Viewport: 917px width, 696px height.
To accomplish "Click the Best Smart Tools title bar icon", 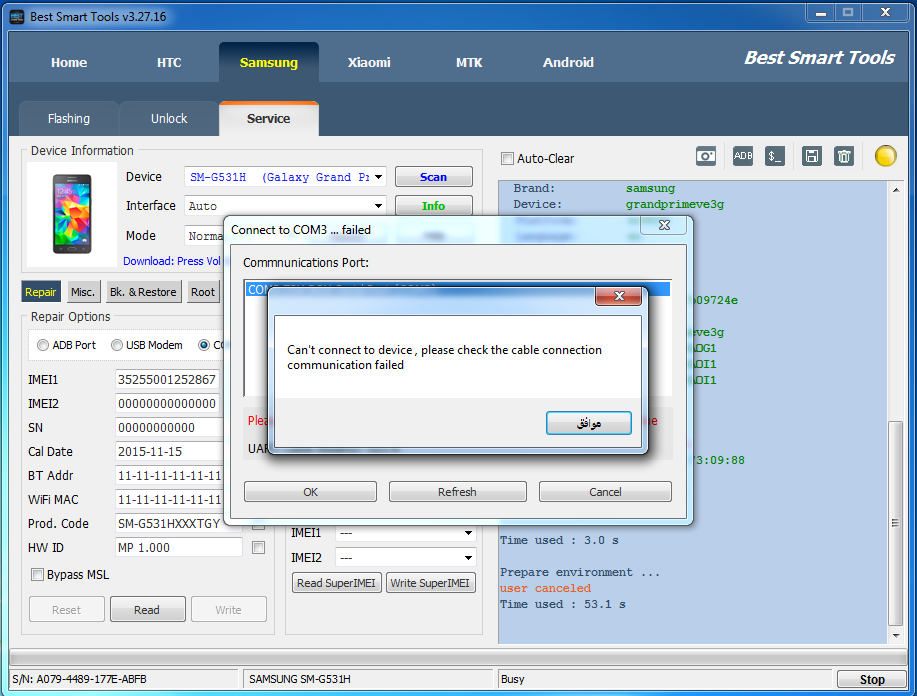I will 17,17.
